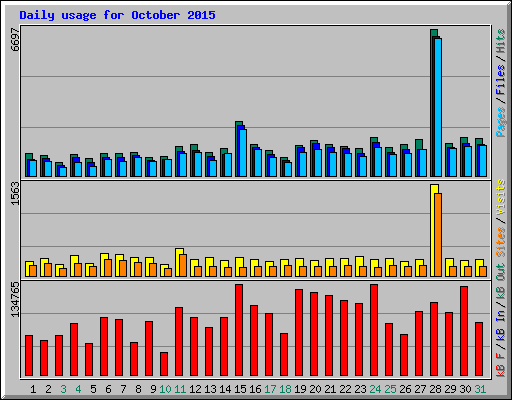Select day label 21

tap(330, 389)
